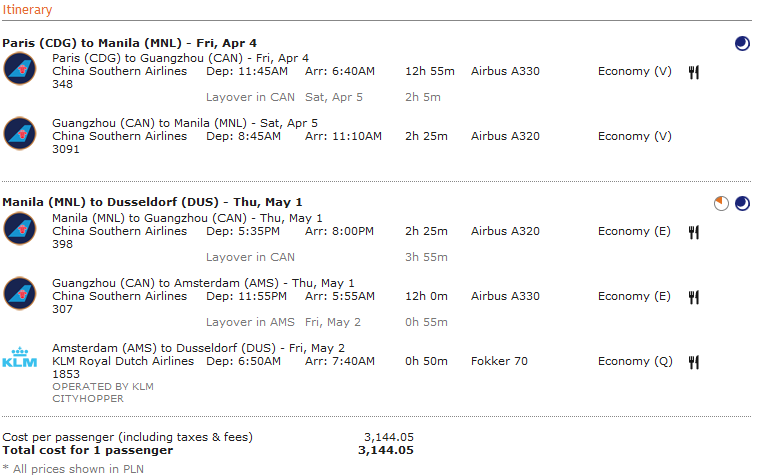Click the KLM airline logo

tap(20, 357)
